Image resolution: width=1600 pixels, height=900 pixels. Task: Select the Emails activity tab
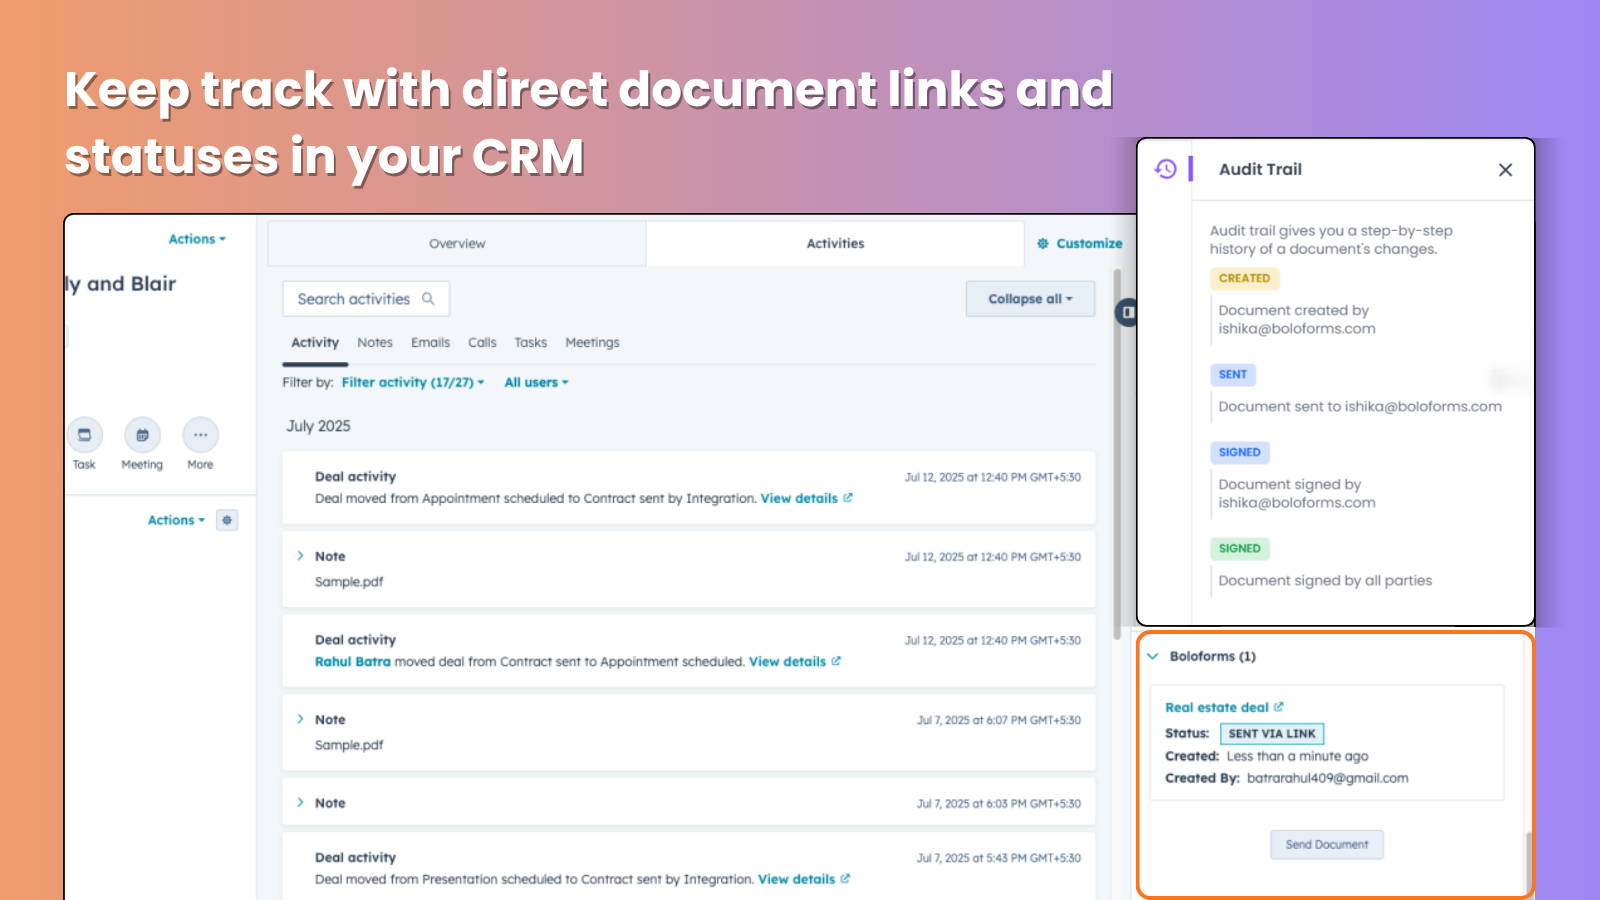pyautogui.click(x=430, y=342)
